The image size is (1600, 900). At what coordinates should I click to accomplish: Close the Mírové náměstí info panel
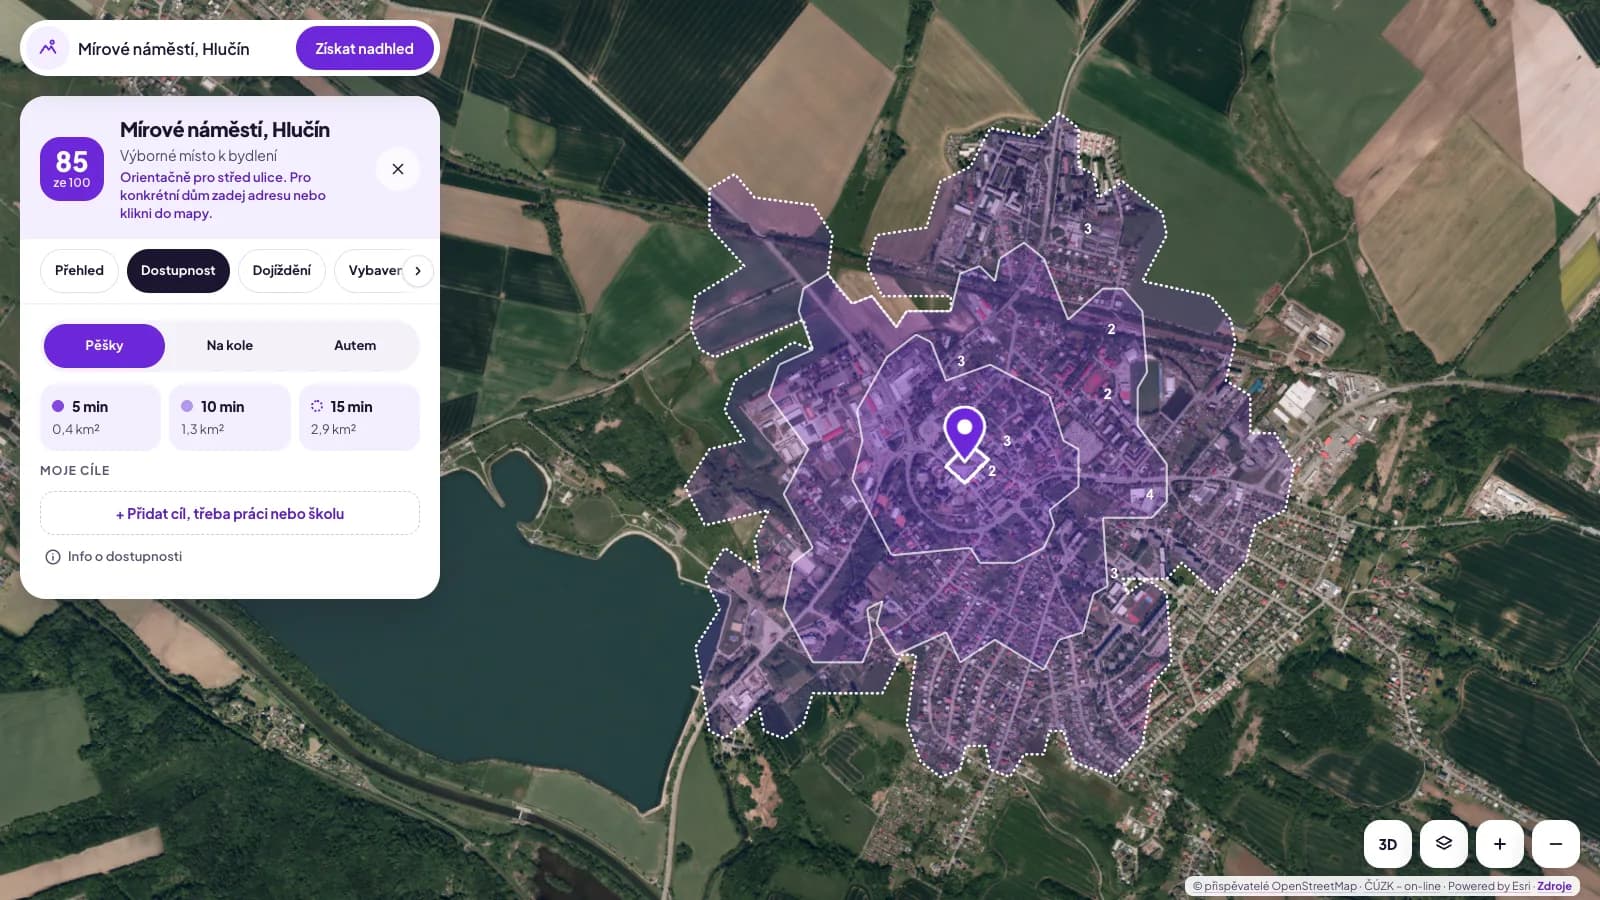(398, 169)
